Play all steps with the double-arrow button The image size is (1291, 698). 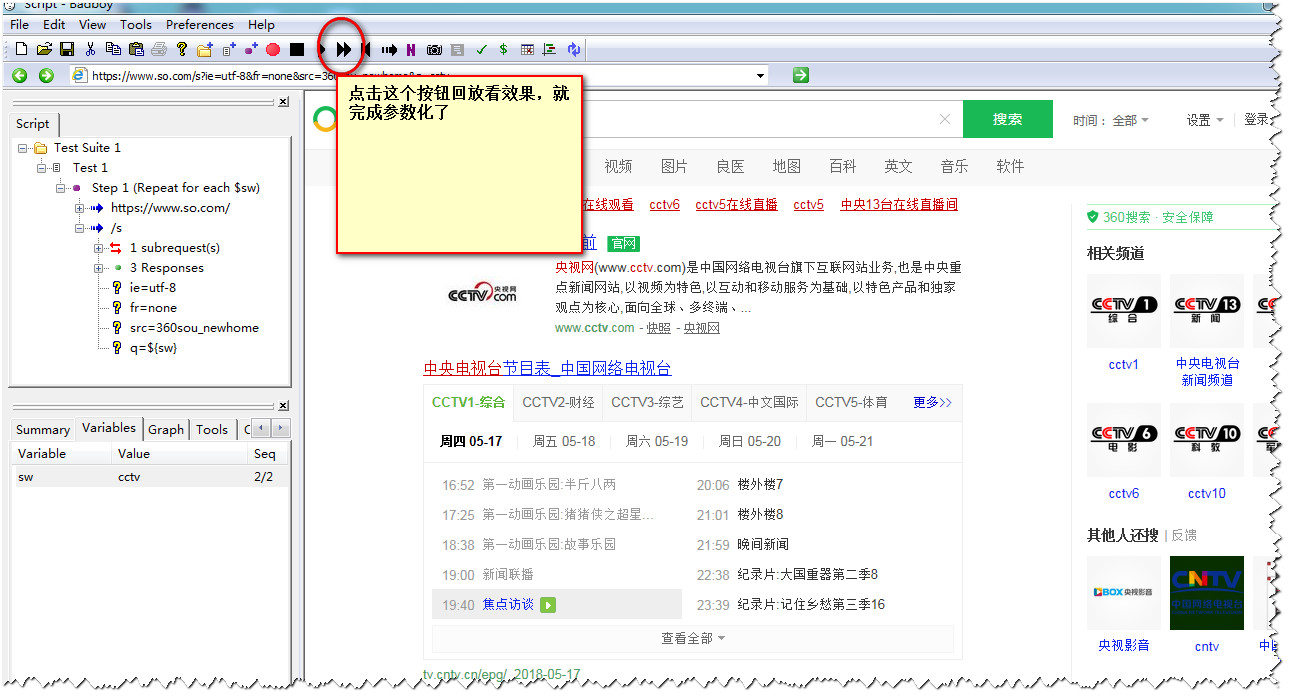[344, 49]
